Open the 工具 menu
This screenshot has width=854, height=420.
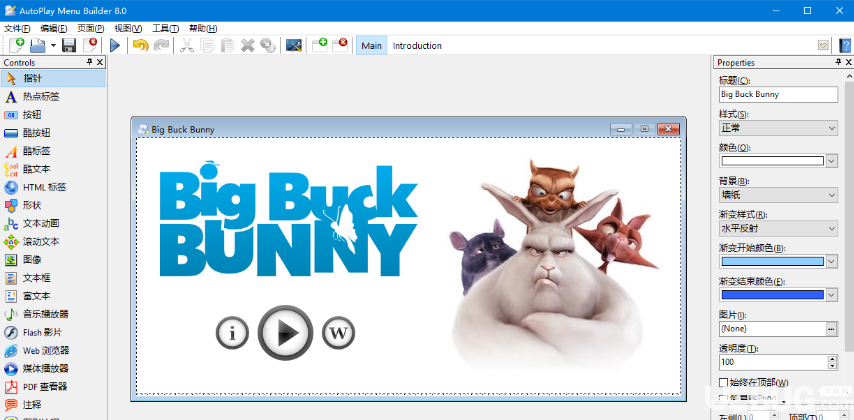[165, 28]
